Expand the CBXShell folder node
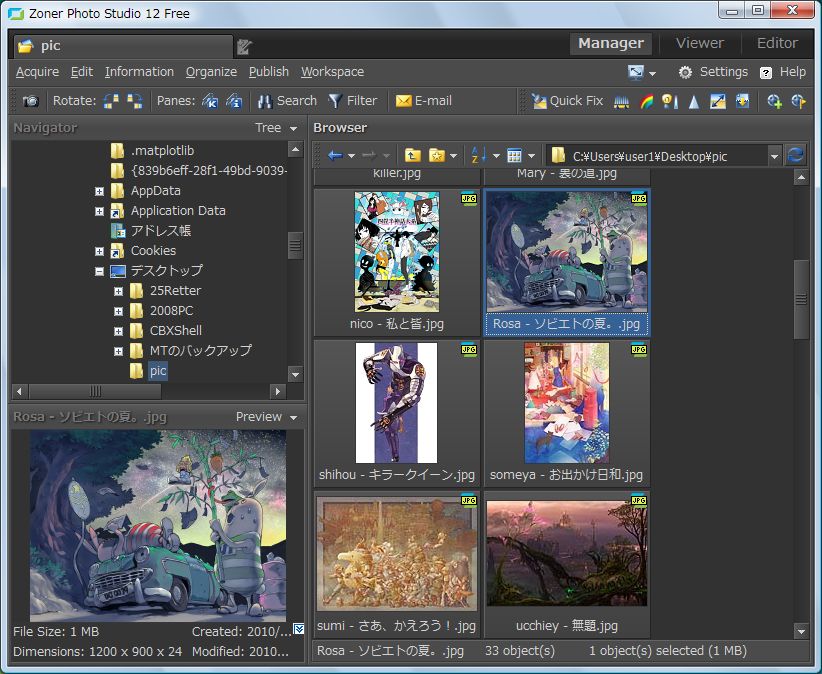 click(118, 332)
